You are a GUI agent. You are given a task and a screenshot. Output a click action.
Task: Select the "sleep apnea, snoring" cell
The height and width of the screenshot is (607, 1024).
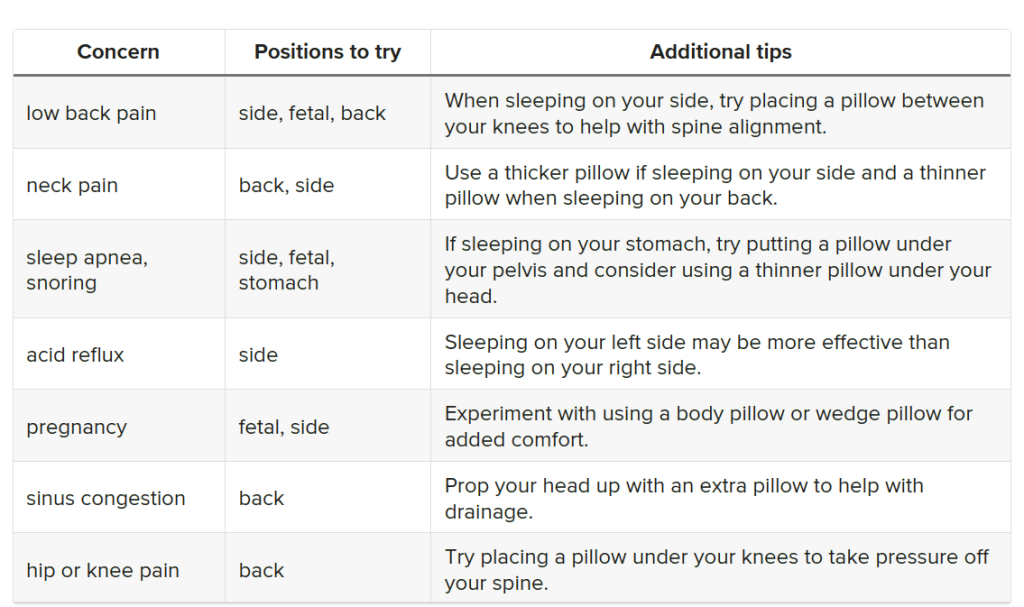(87, 270)
